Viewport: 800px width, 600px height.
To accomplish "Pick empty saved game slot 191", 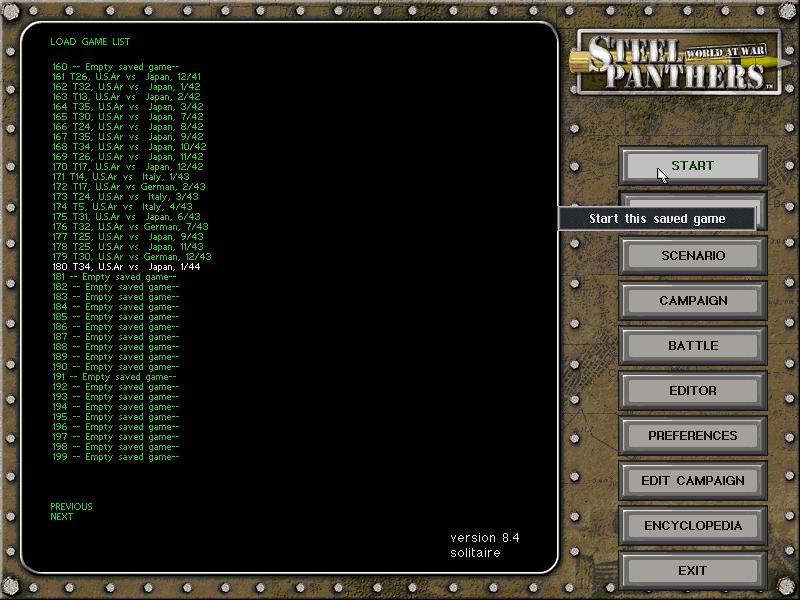I will tap(114, 377).
